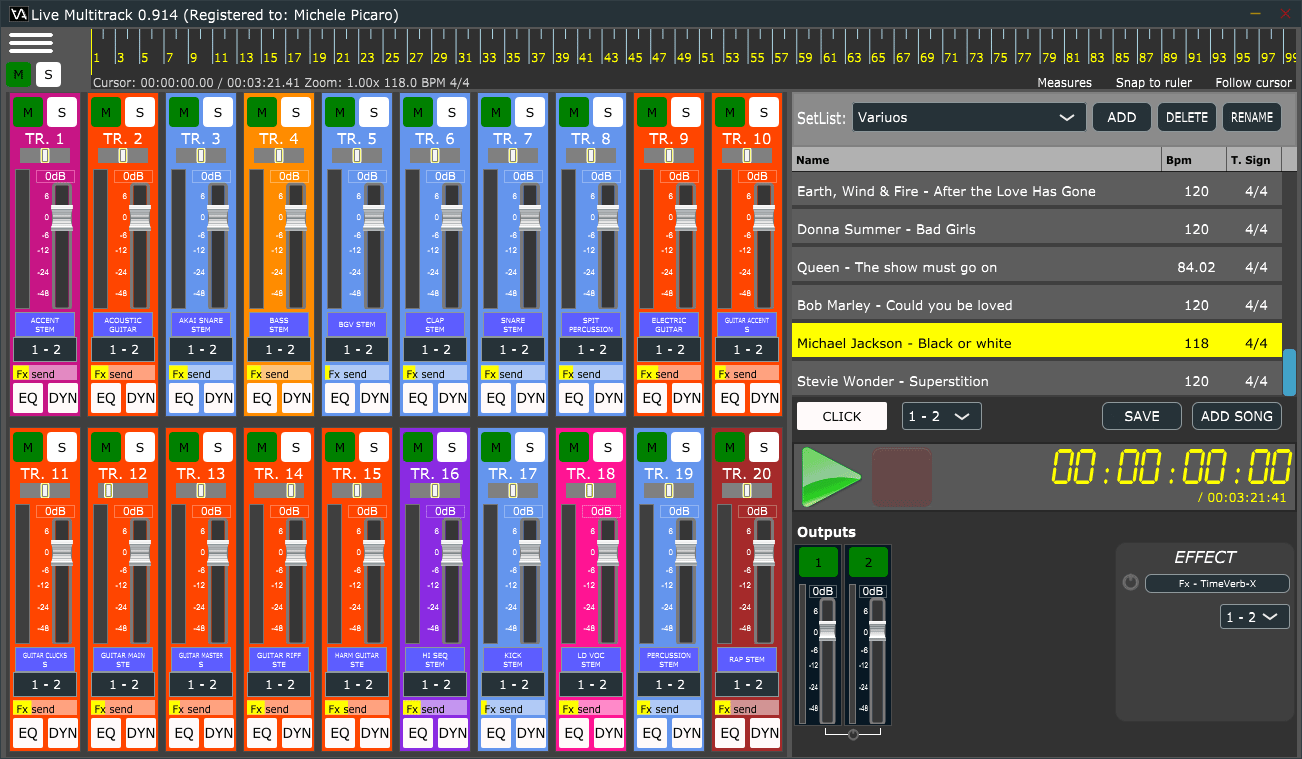
Task: Solo TR. 4 with its S button
Action: (296, 112)
